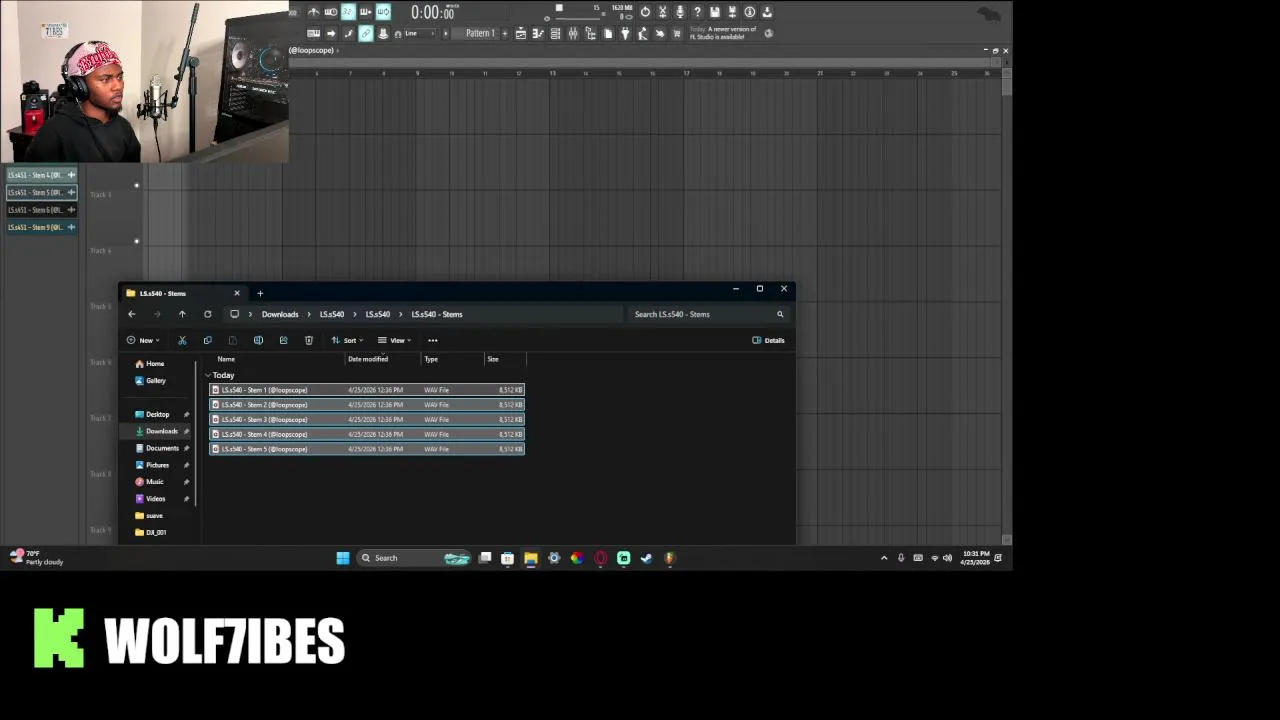Click the FL Studio metronome icon

pos(313,12)
